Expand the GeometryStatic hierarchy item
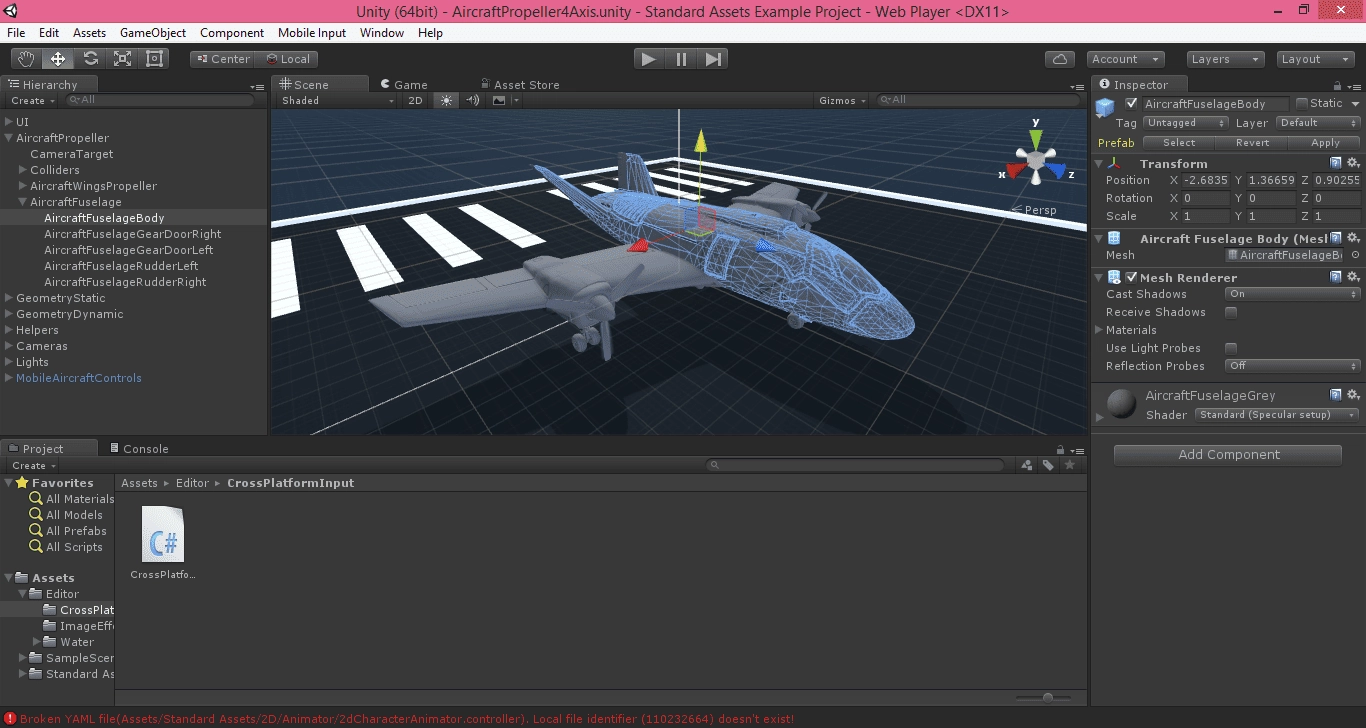Screen dimensions: 1366x728 click(9, 298)
